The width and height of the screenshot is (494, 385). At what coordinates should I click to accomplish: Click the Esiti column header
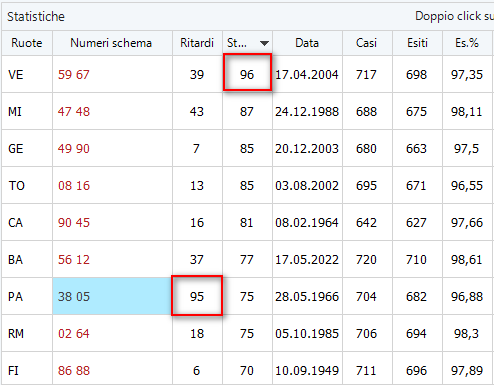(417, 43)
